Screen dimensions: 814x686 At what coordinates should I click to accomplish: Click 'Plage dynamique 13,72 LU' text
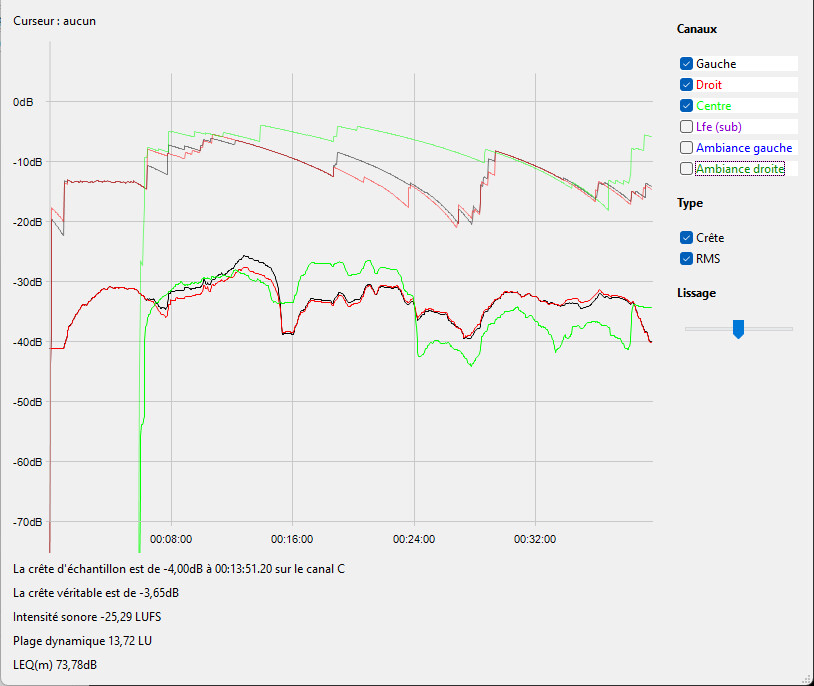point(83,641)
